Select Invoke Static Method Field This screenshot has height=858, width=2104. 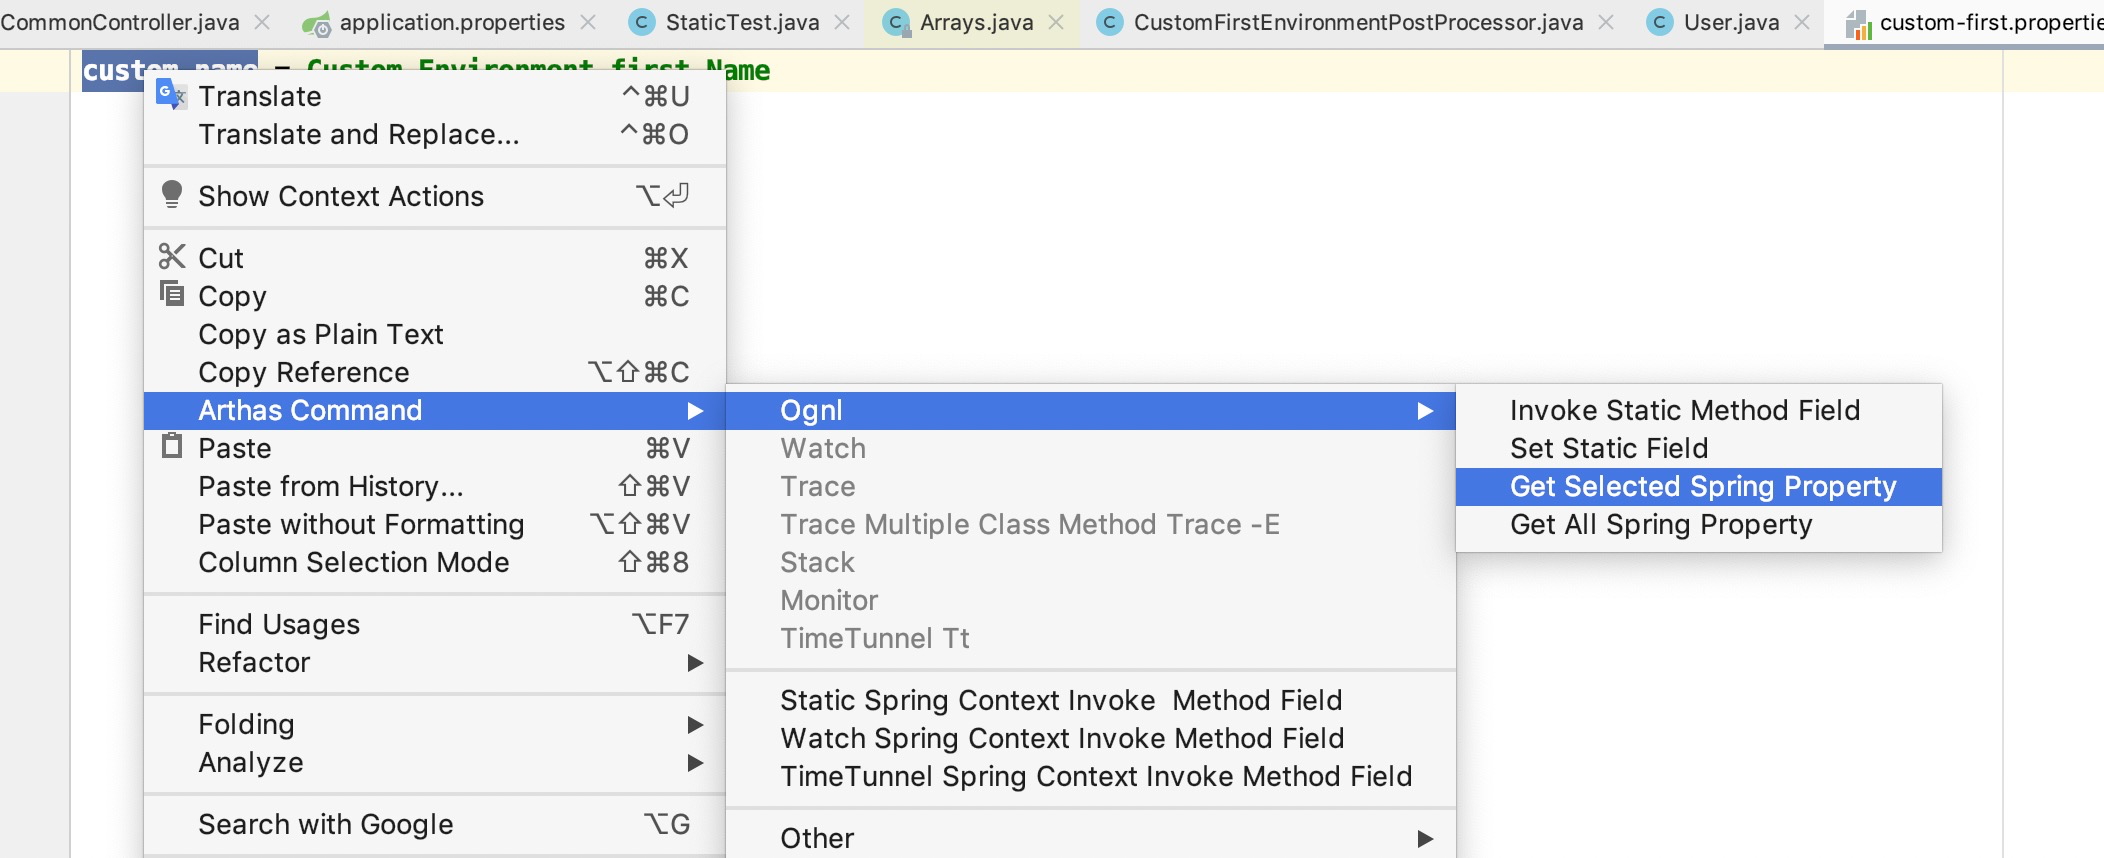[x=1684, y=411]
